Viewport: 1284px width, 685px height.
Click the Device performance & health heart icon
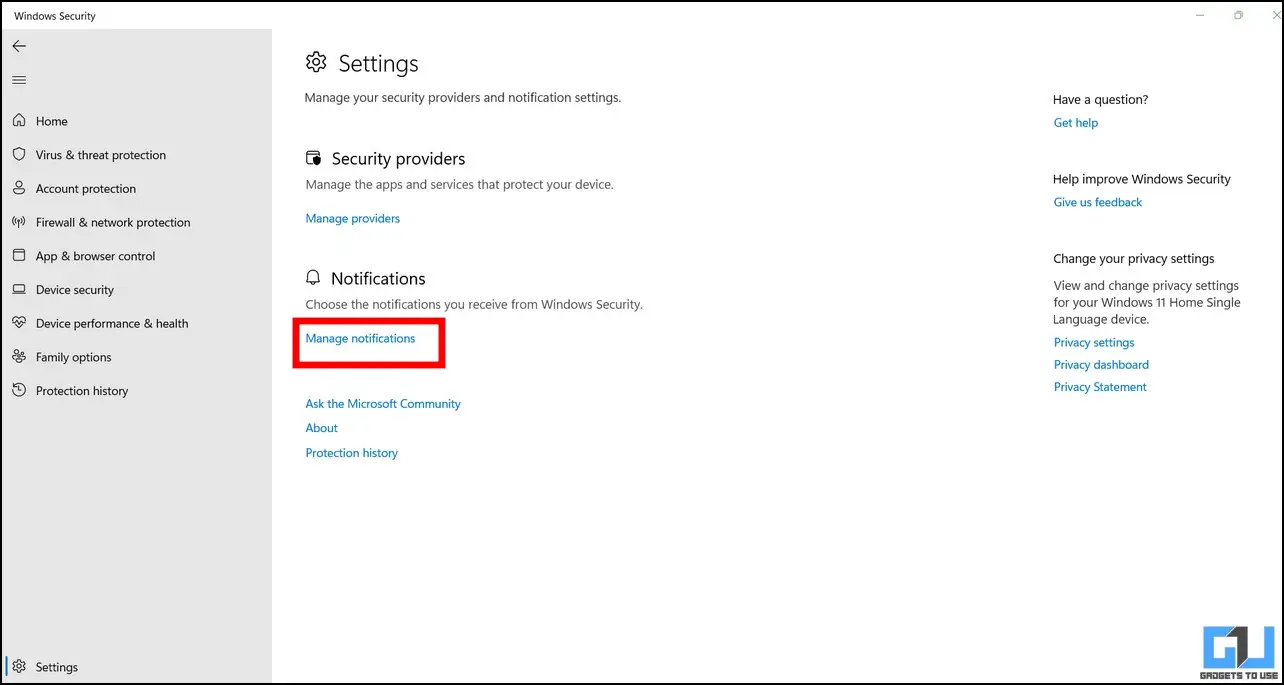click(19, 323)
